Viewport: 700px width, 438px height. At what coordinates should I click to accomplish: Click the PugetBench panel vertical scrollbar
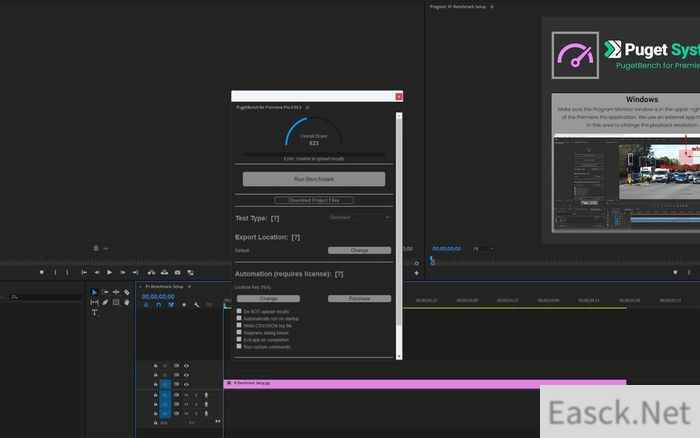pyautogui.click(x=399, y=221)
